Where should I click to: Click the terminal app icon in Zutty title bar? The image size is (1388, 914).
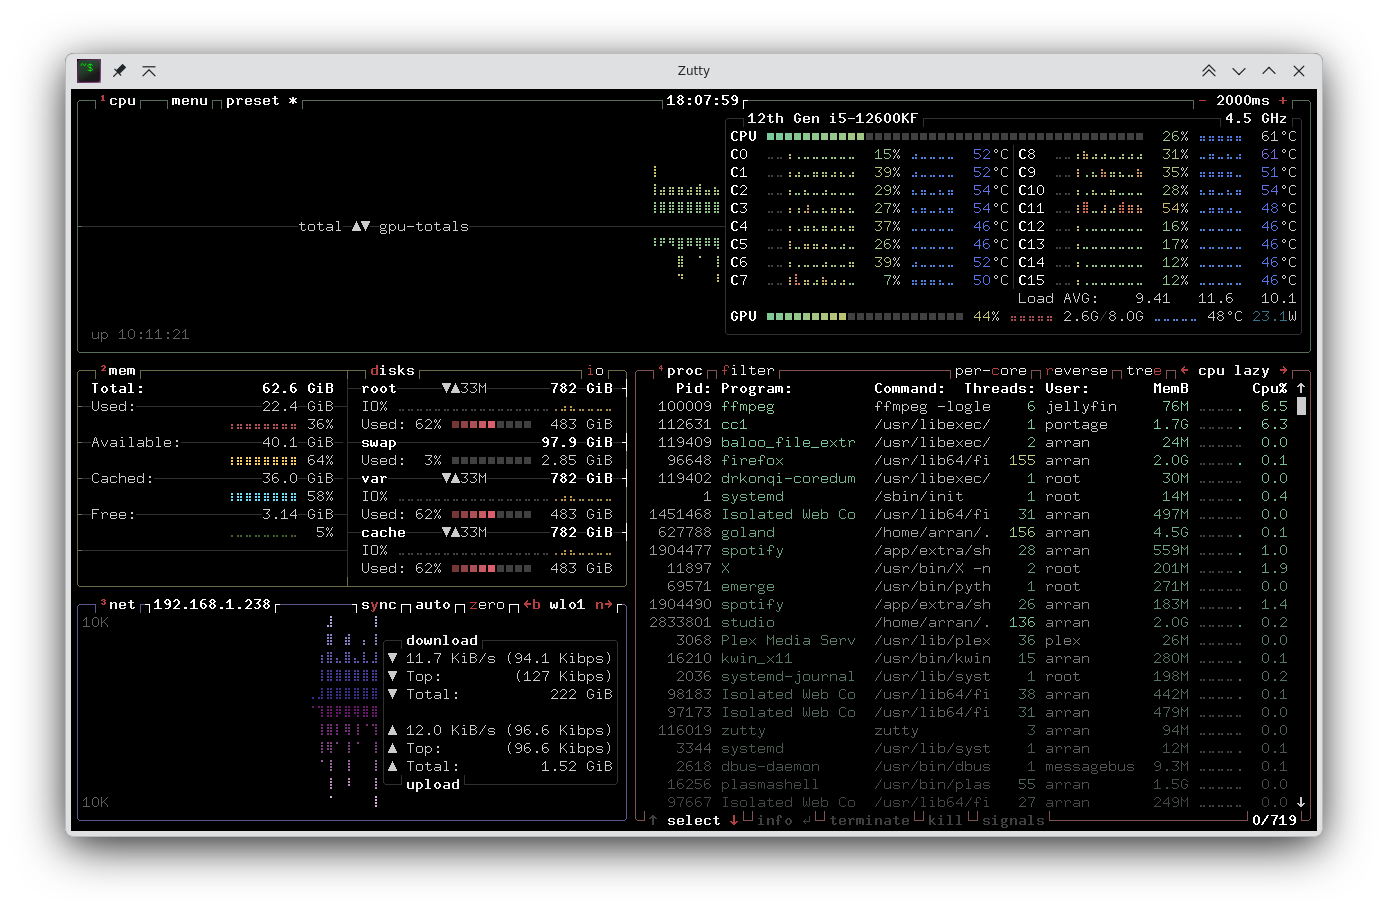[x=89, y=70]
